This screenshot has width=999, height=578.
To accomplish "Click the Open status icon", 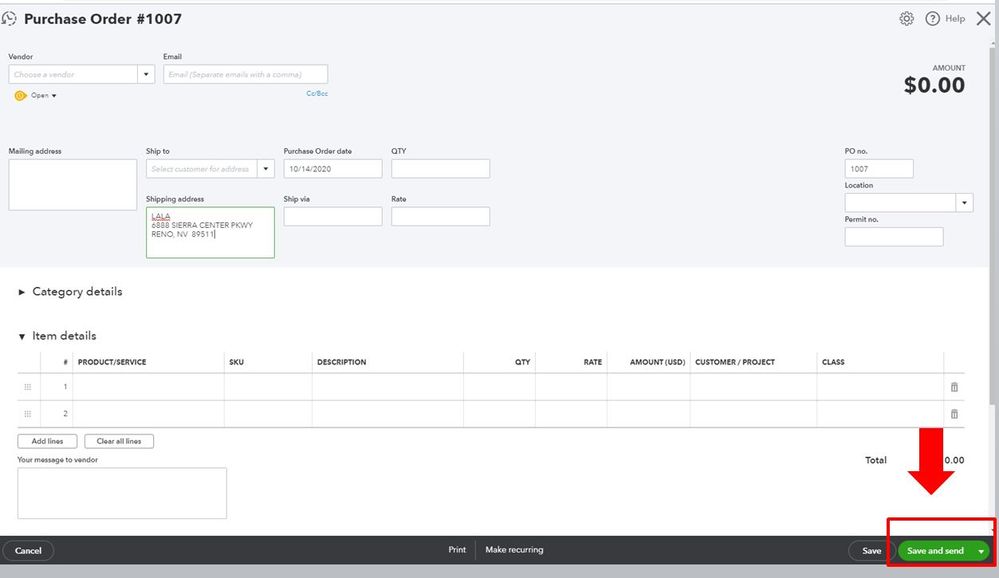I will pyautogui.click(x=20, y=95).
